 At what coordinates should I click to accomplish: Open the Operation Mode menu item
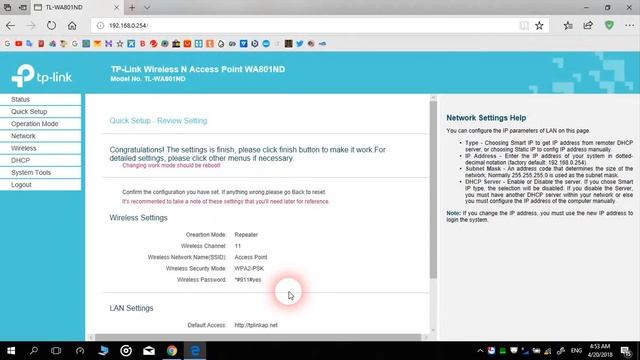point(40,124)
